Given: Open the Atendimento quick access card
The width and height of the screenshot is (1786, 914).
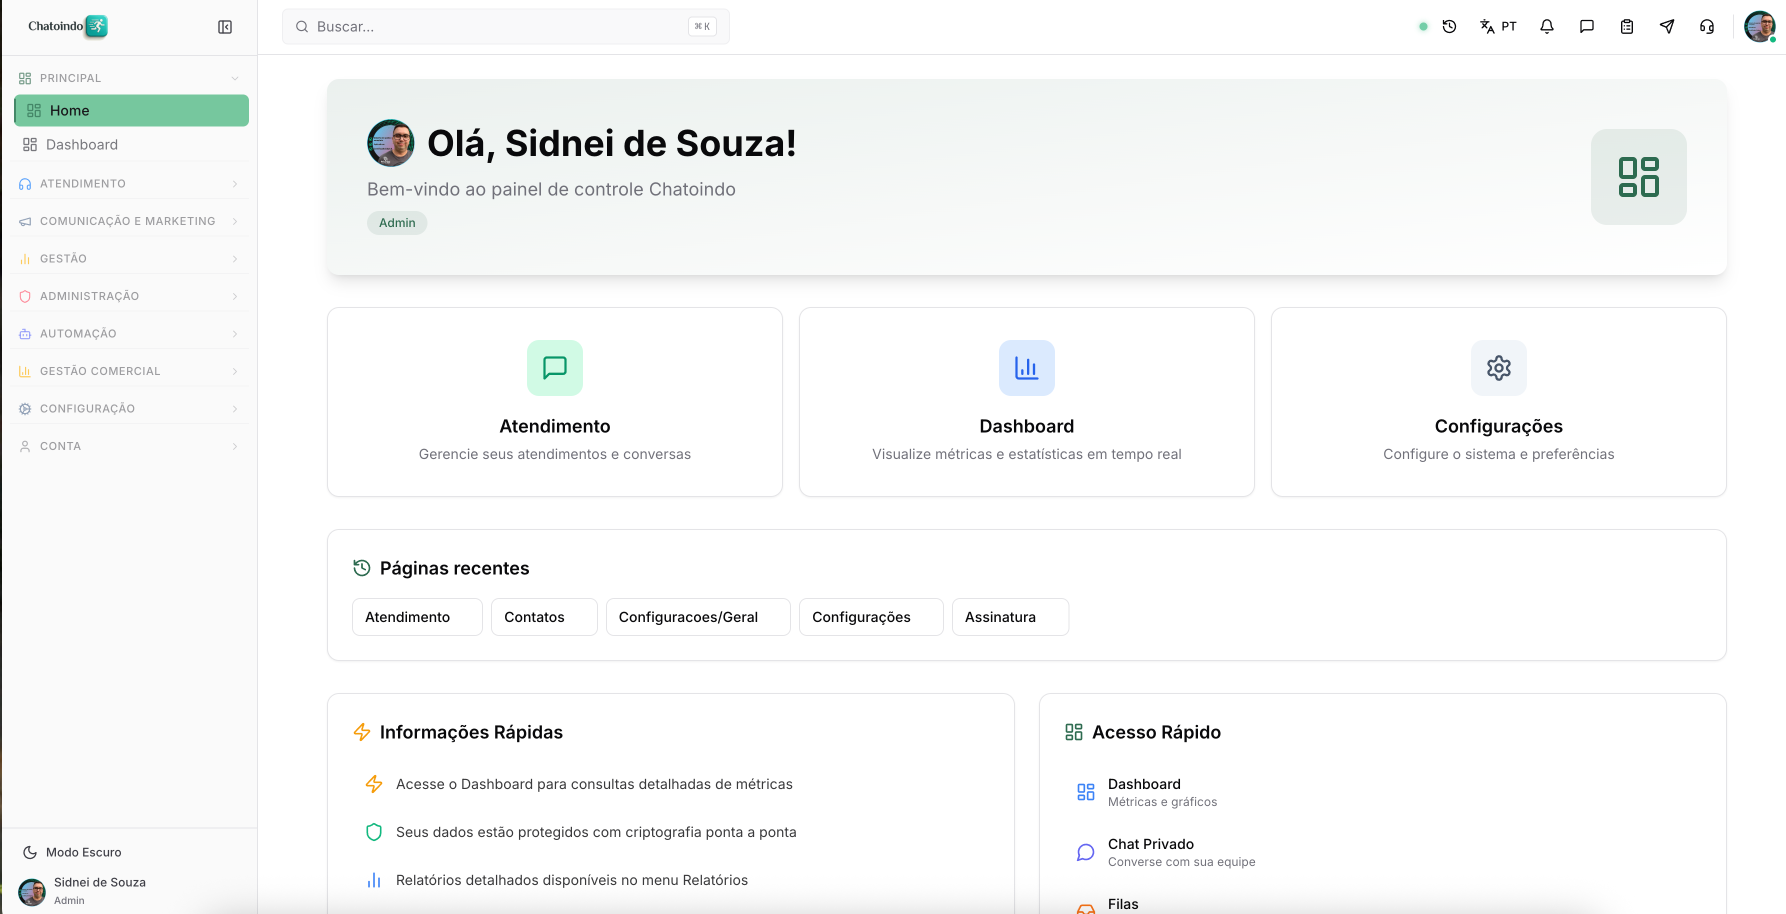Looking at the screenshot, I should tap(554, 401).
